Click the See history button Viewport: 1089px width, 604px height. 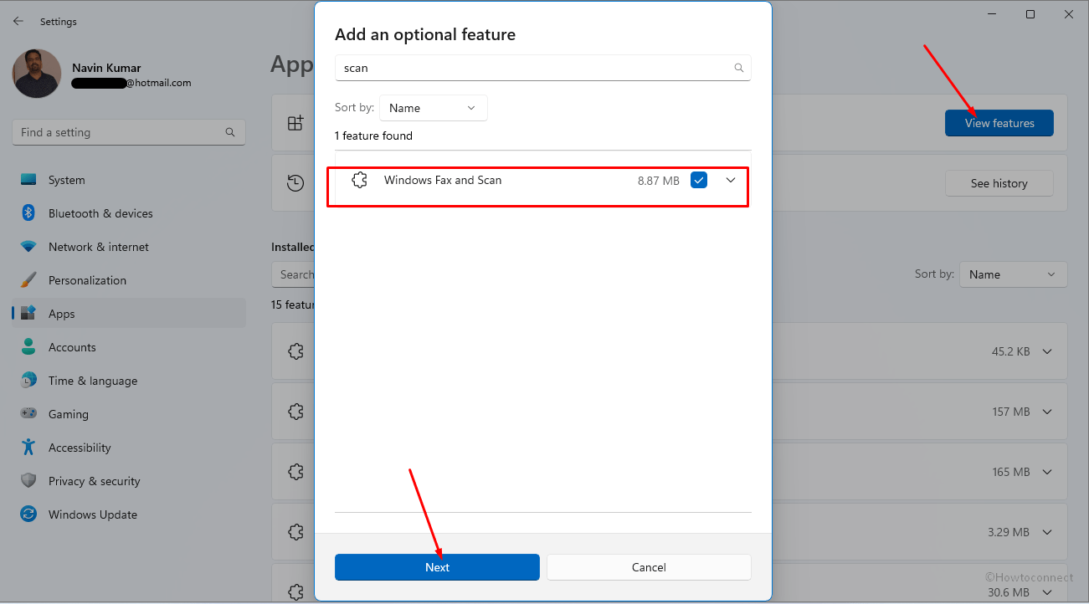(x=999, y=183)
